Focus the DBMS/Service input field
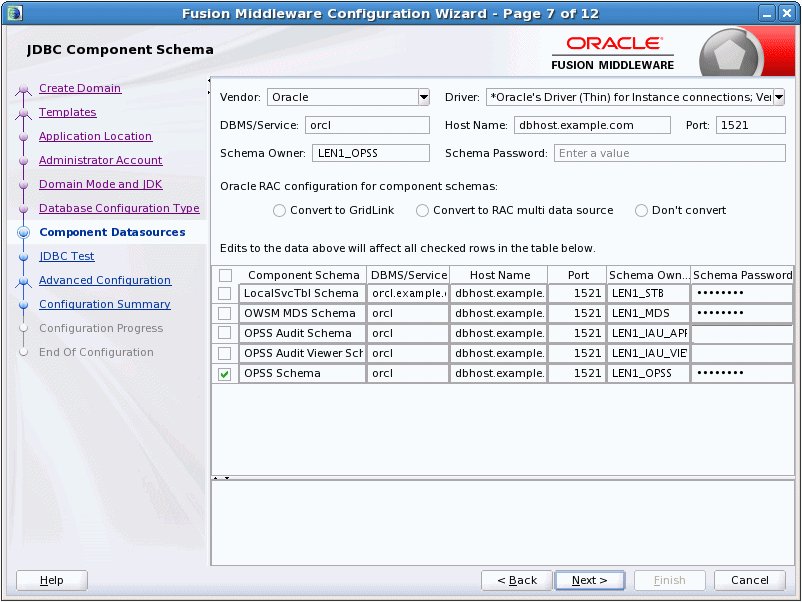Screen dimensions: 802x602 coord(367,125)
